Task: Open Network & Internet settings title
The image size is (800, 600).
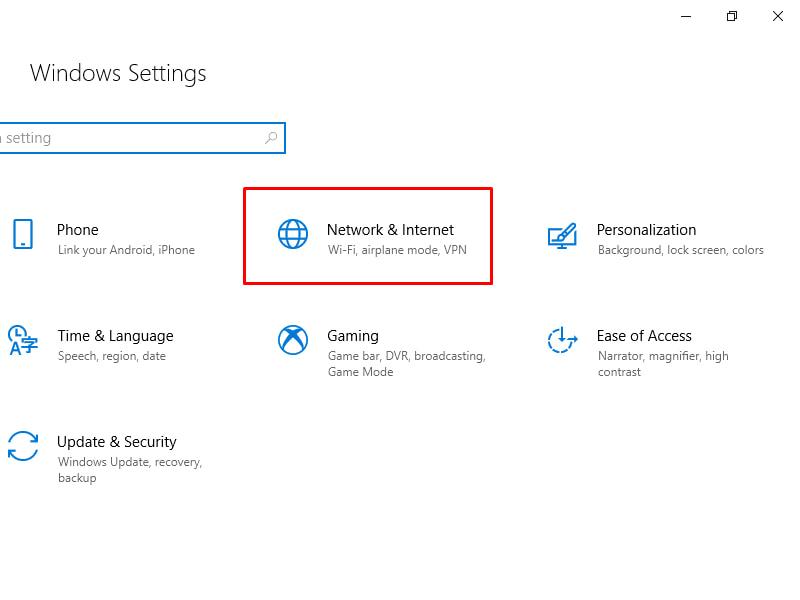Action: [x=390, y=230]
